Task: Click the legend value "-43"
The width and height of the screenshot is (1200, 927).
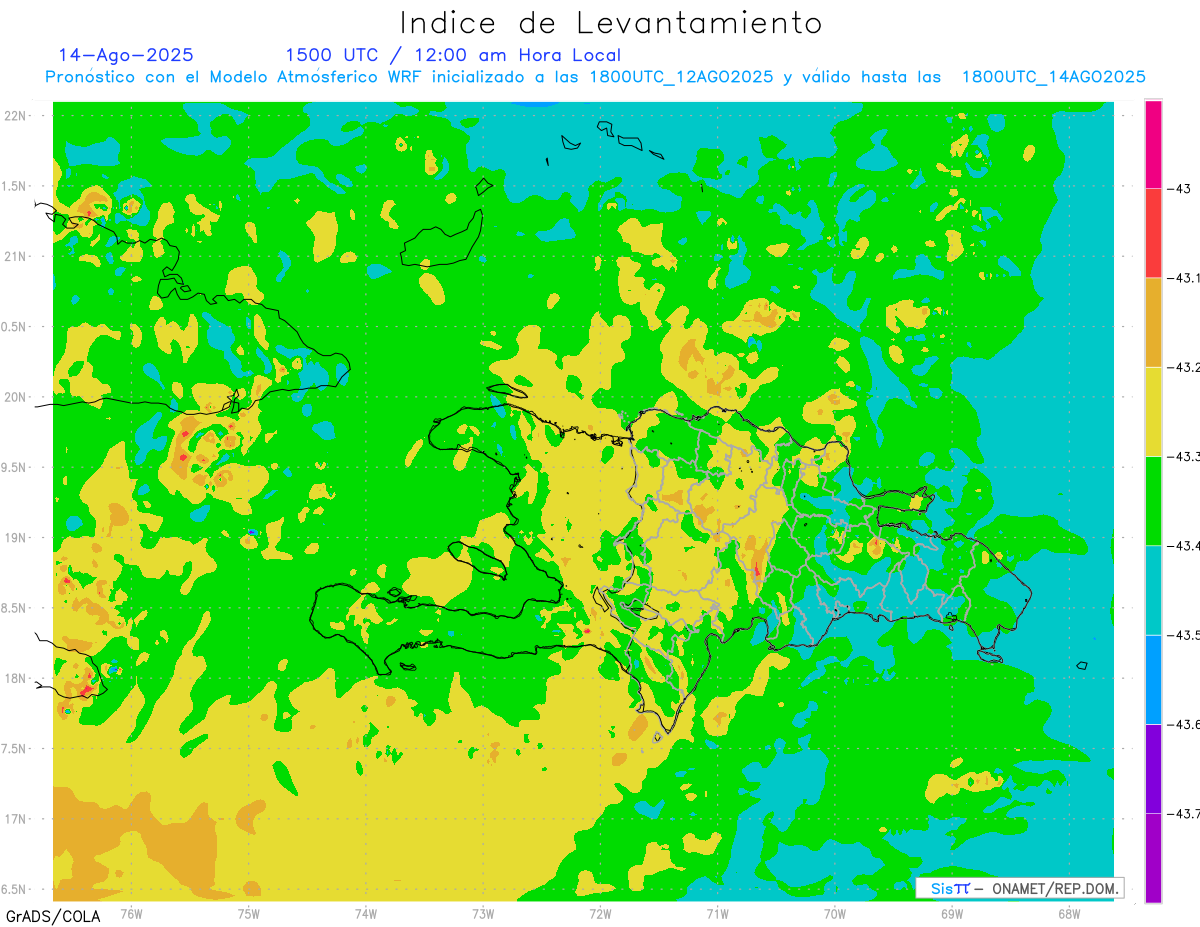Action: click(1180, 188)
